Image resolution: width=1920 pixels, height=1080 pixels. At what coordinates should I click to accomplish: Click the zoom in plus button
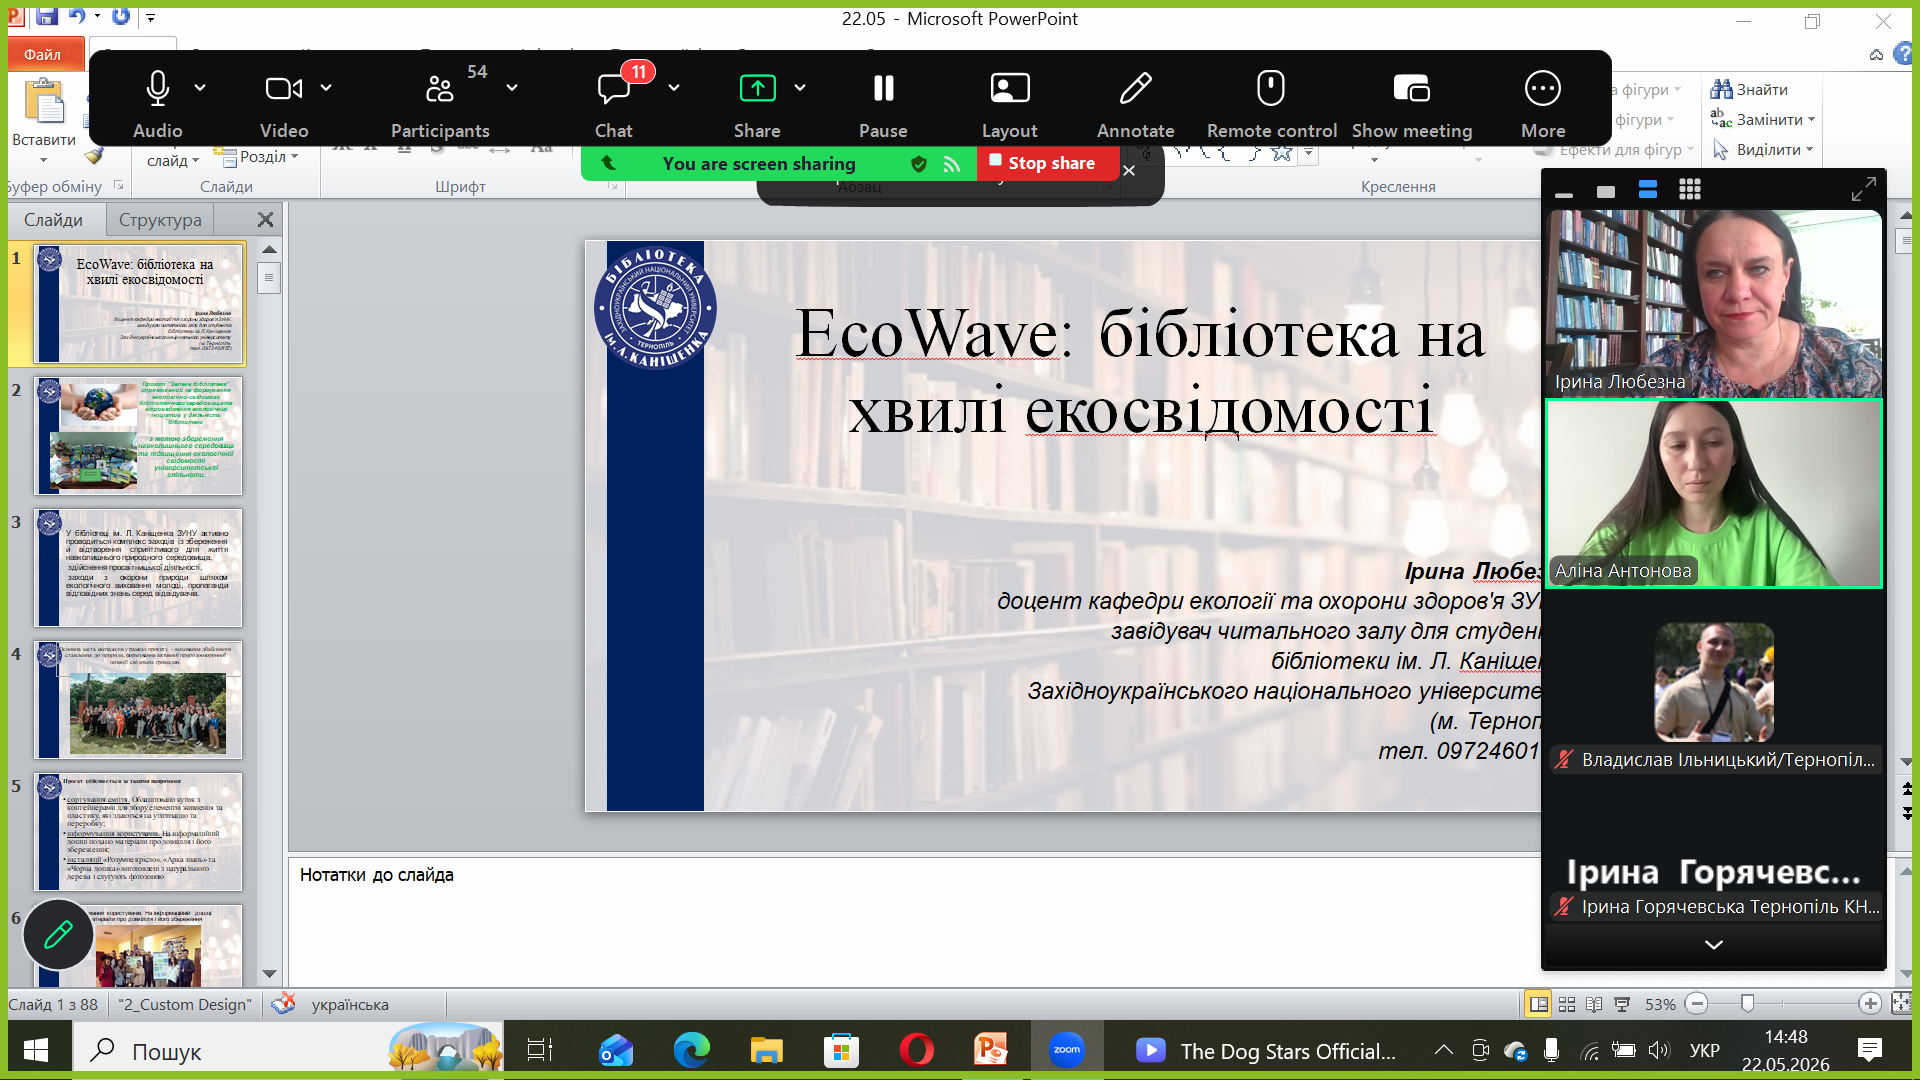pyautogui.click(x=1870, y=1004)
